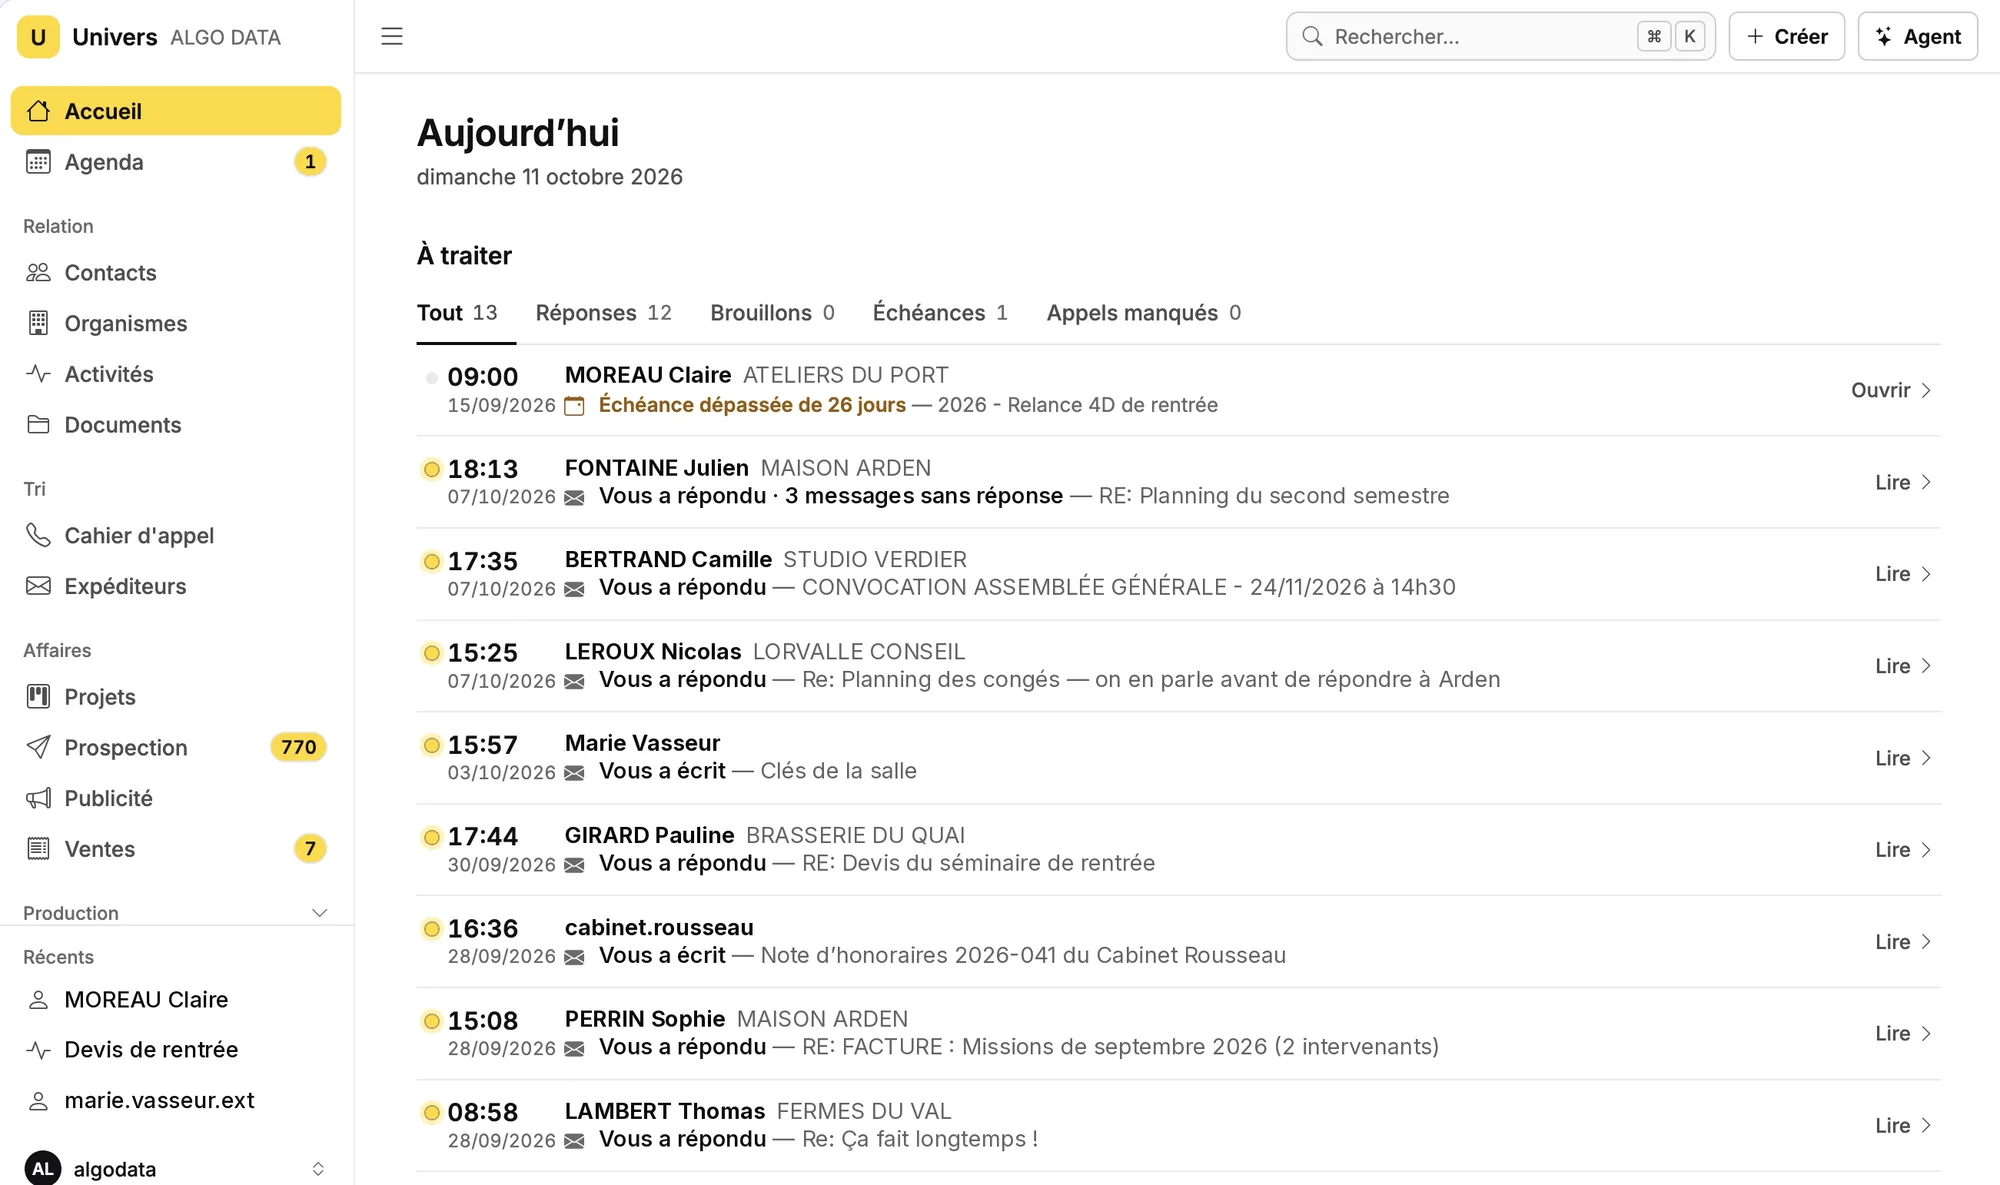Click the chevron on the GIRARD Pauline row
2000x1185 pixels.
(1926, 850)
